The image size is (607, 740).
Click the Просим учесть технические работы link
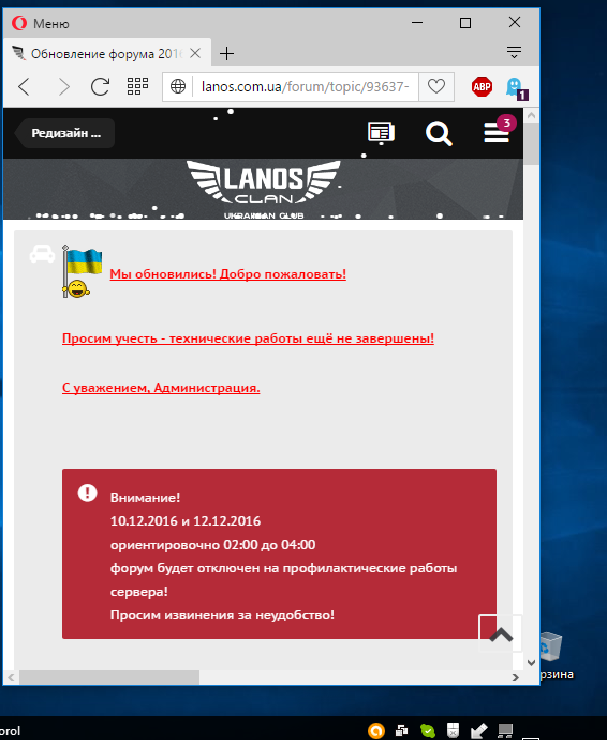pos(247,339)
